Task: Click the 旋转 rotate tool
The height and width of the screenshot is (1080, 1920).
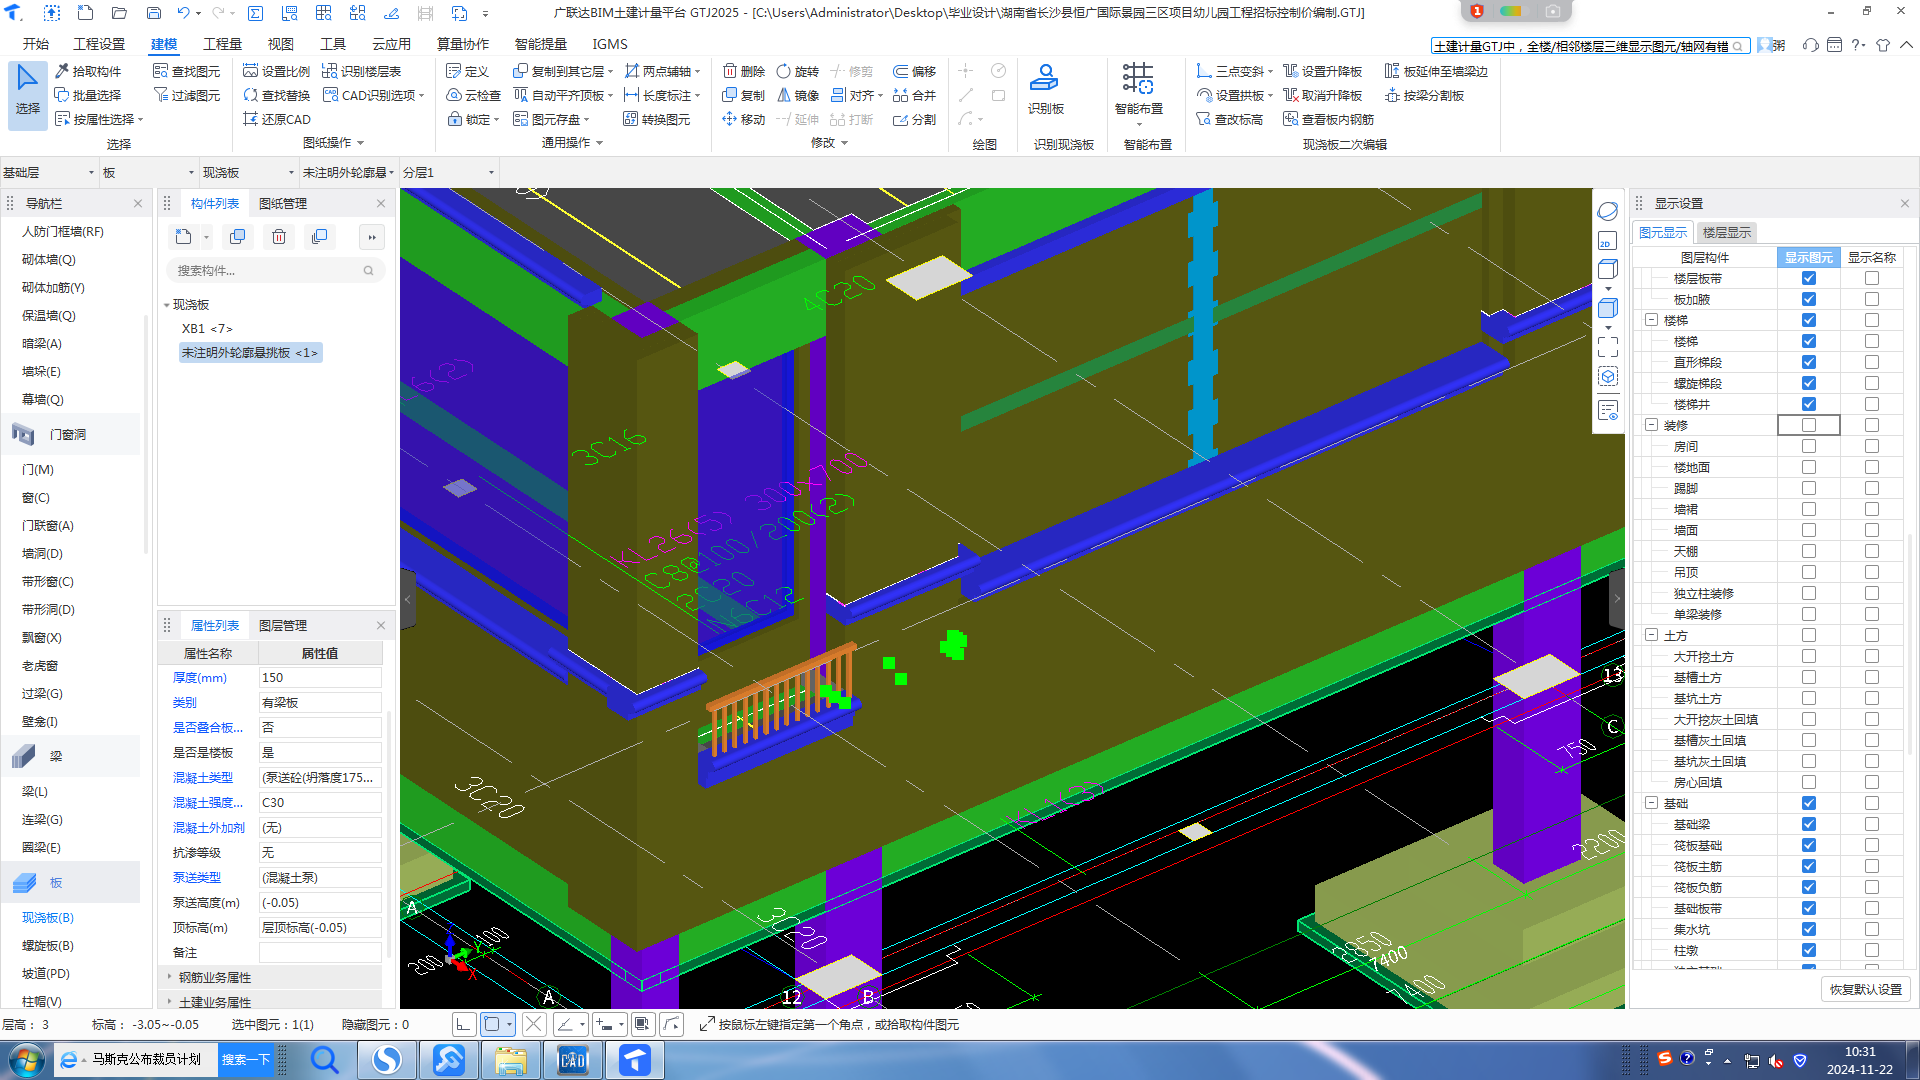Action: coord(798,71)
